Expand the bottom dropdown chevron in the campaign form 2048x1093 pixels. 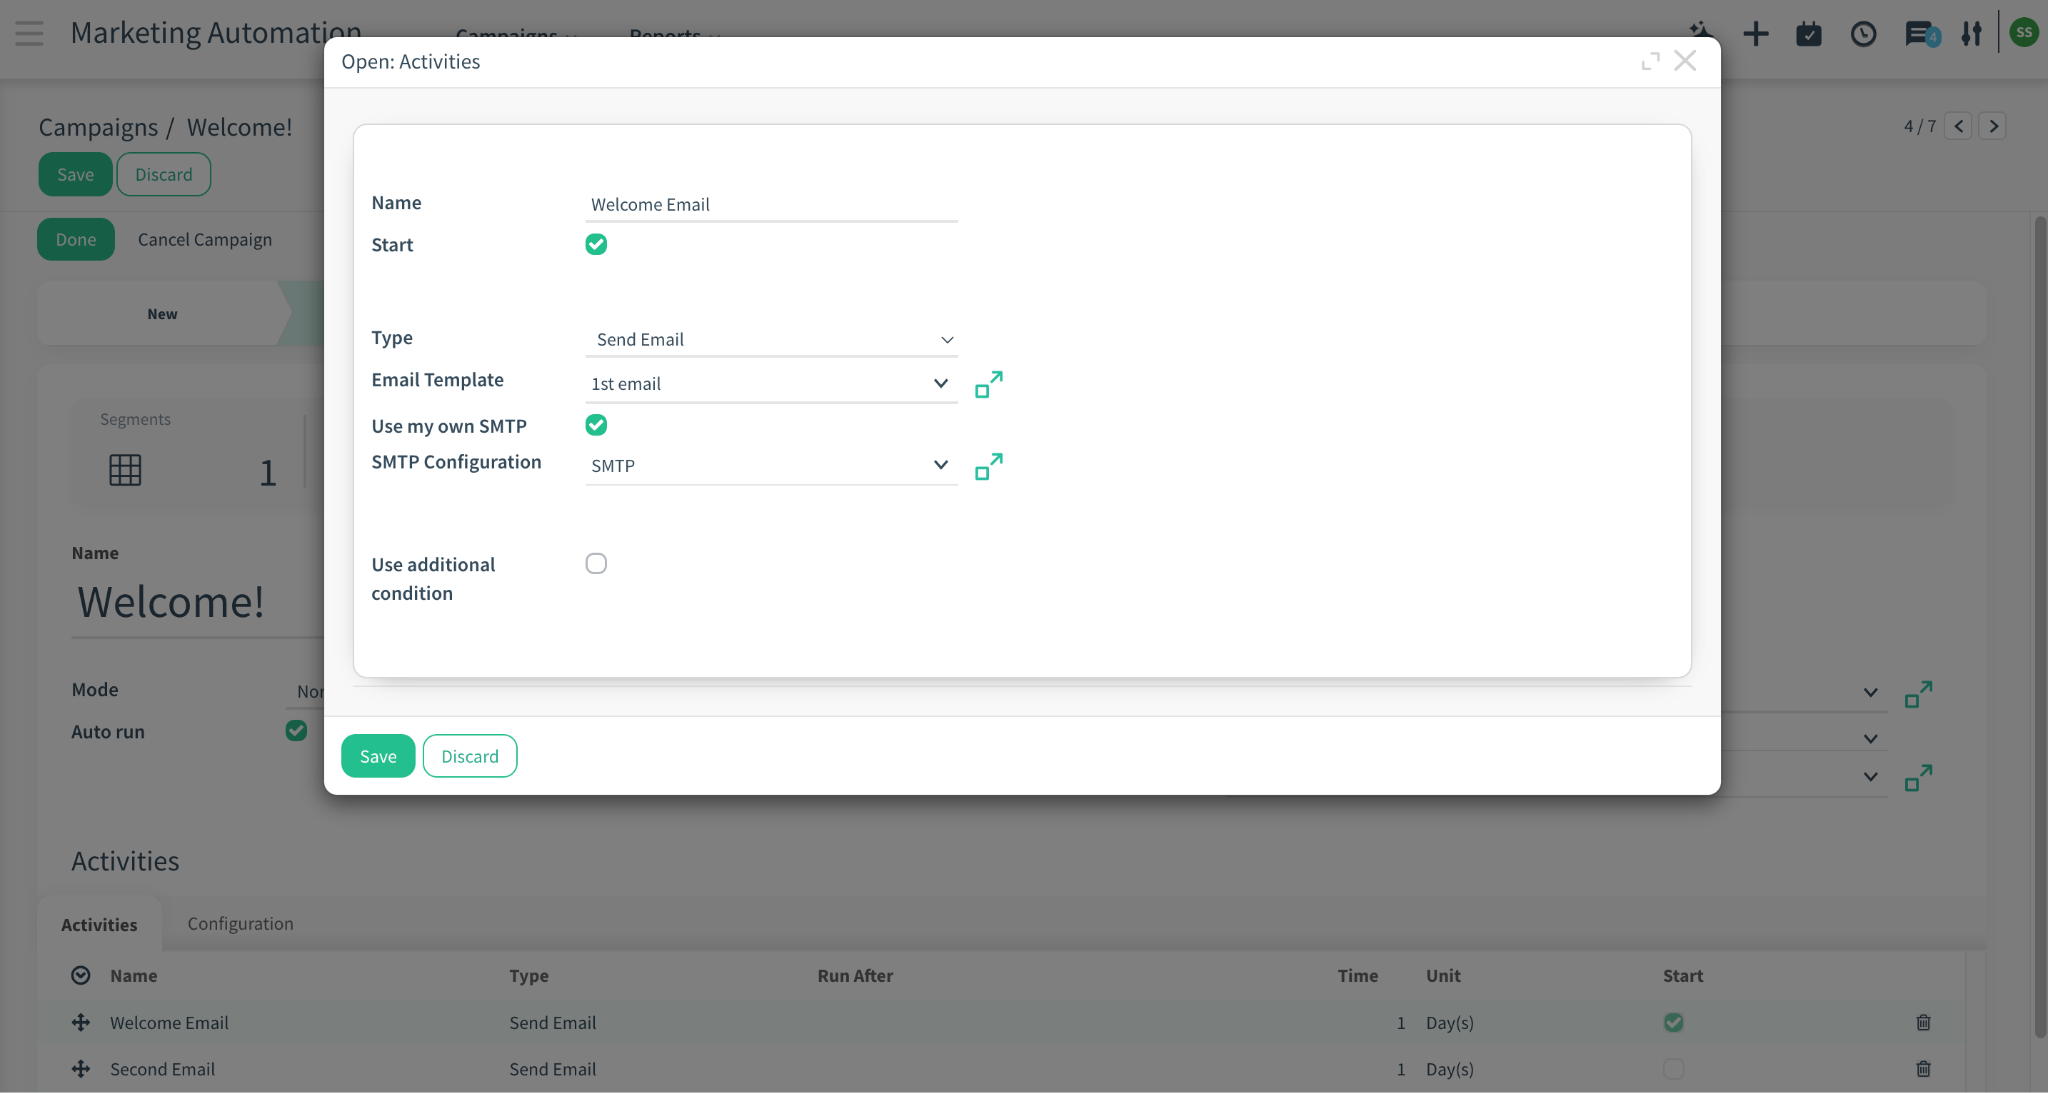click(x=1870, y=776)
